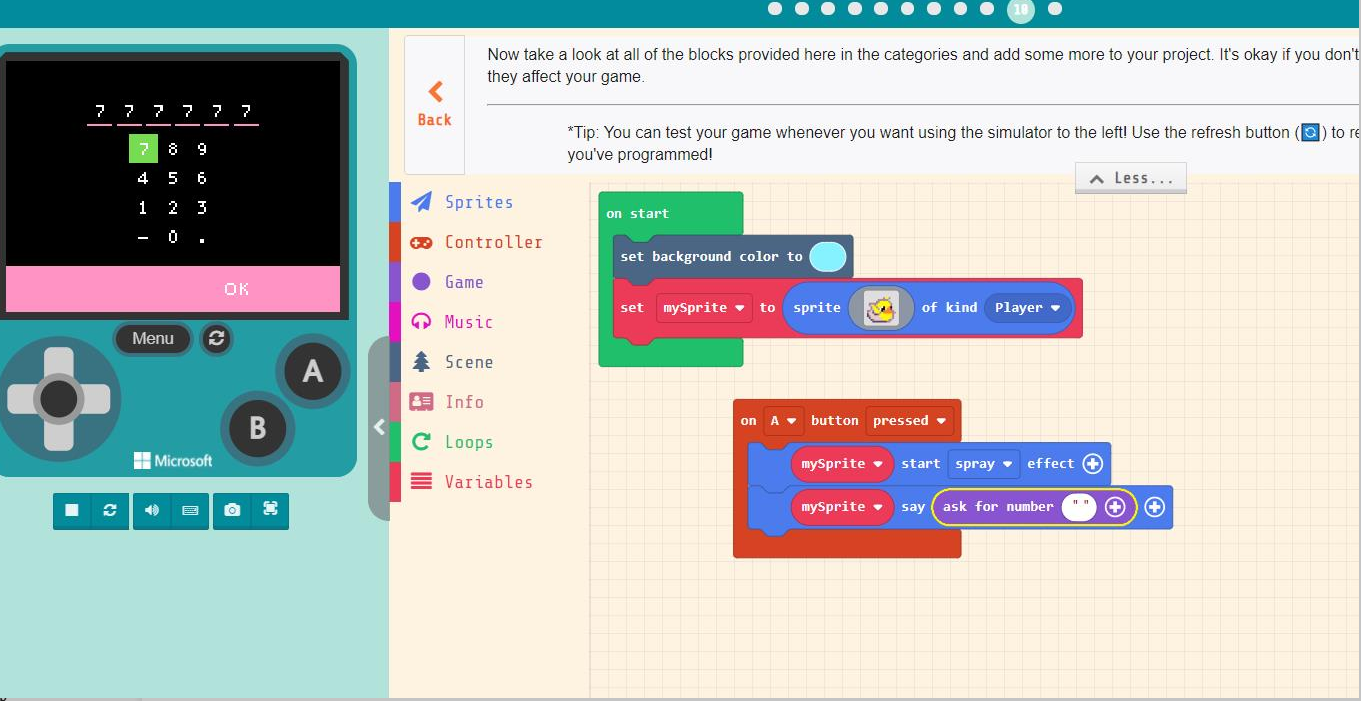Screen dimensions: 1361x701
Task: Restart the simulator below the gamepad
Action: coord(111,510)
